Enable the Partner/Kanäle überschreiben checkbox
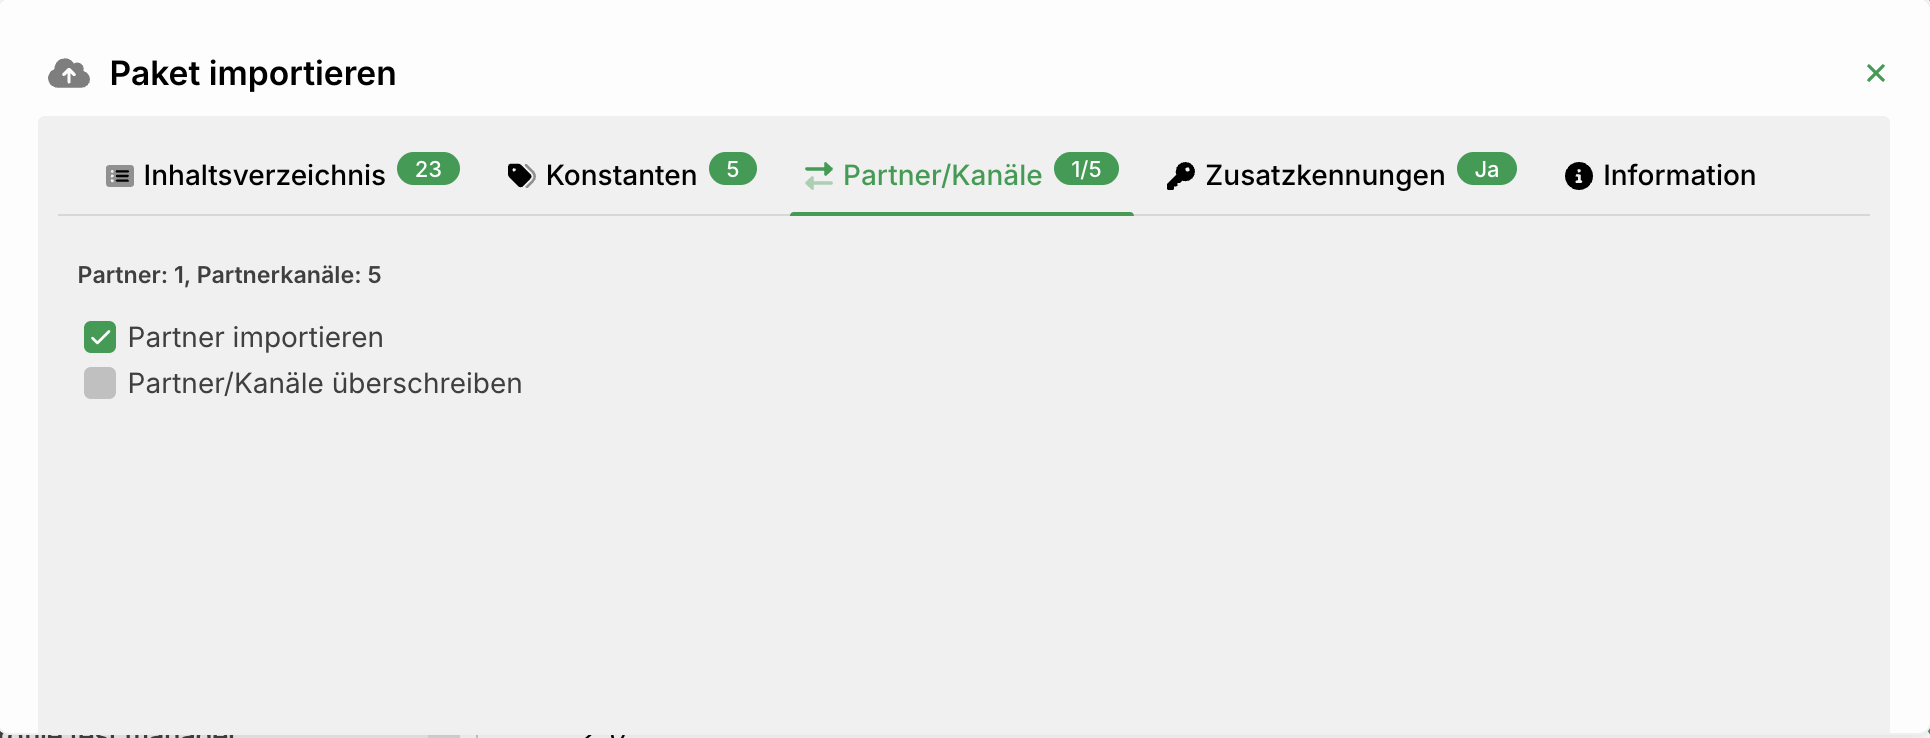Image resolution: width=1930 pixels, height=738 pixels. (100, 383)
